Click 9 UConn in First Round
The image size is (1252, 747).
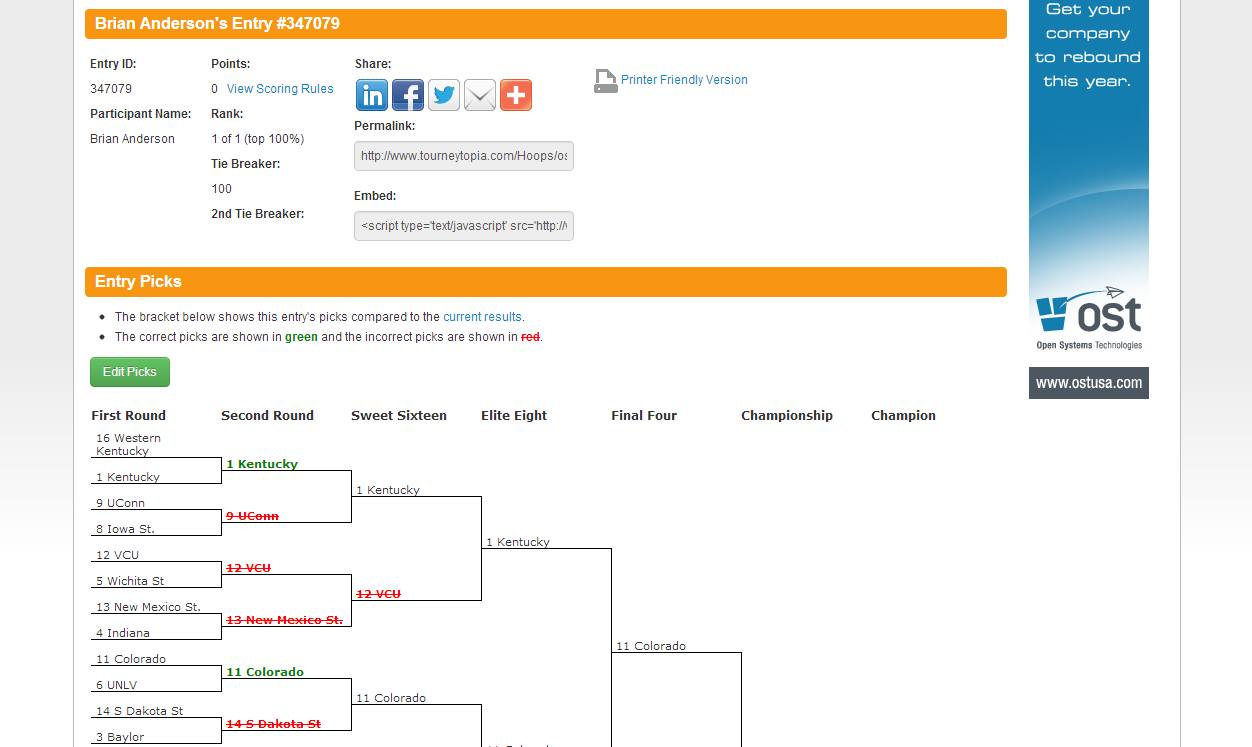coord(120,503)
